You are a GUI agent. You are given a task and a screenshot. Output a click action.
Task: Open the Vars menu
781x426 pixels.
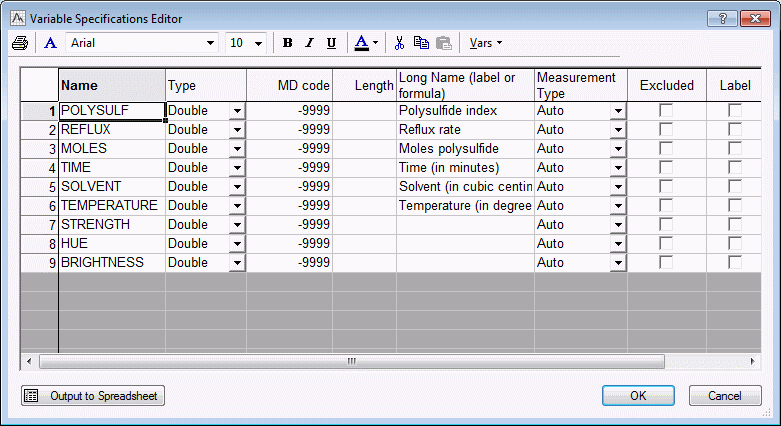point(486,43)
